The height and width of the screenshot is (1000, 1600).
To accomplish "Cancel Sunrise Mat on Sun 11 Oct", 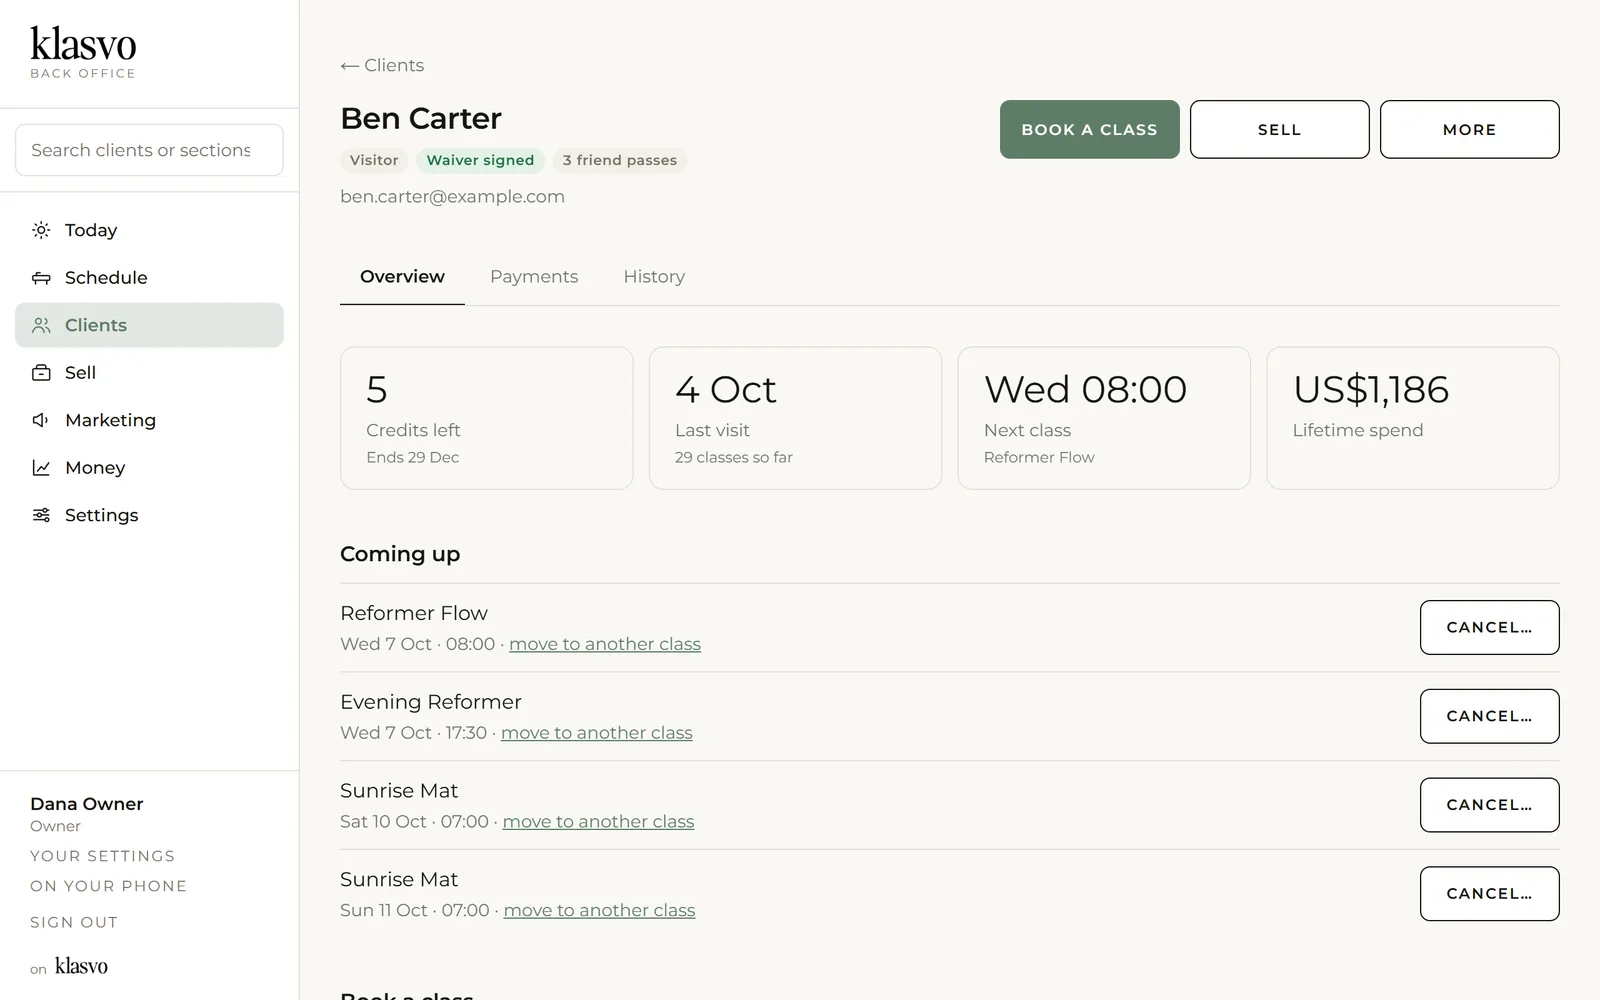I will pyautogui.click(x=1490, y=894).
